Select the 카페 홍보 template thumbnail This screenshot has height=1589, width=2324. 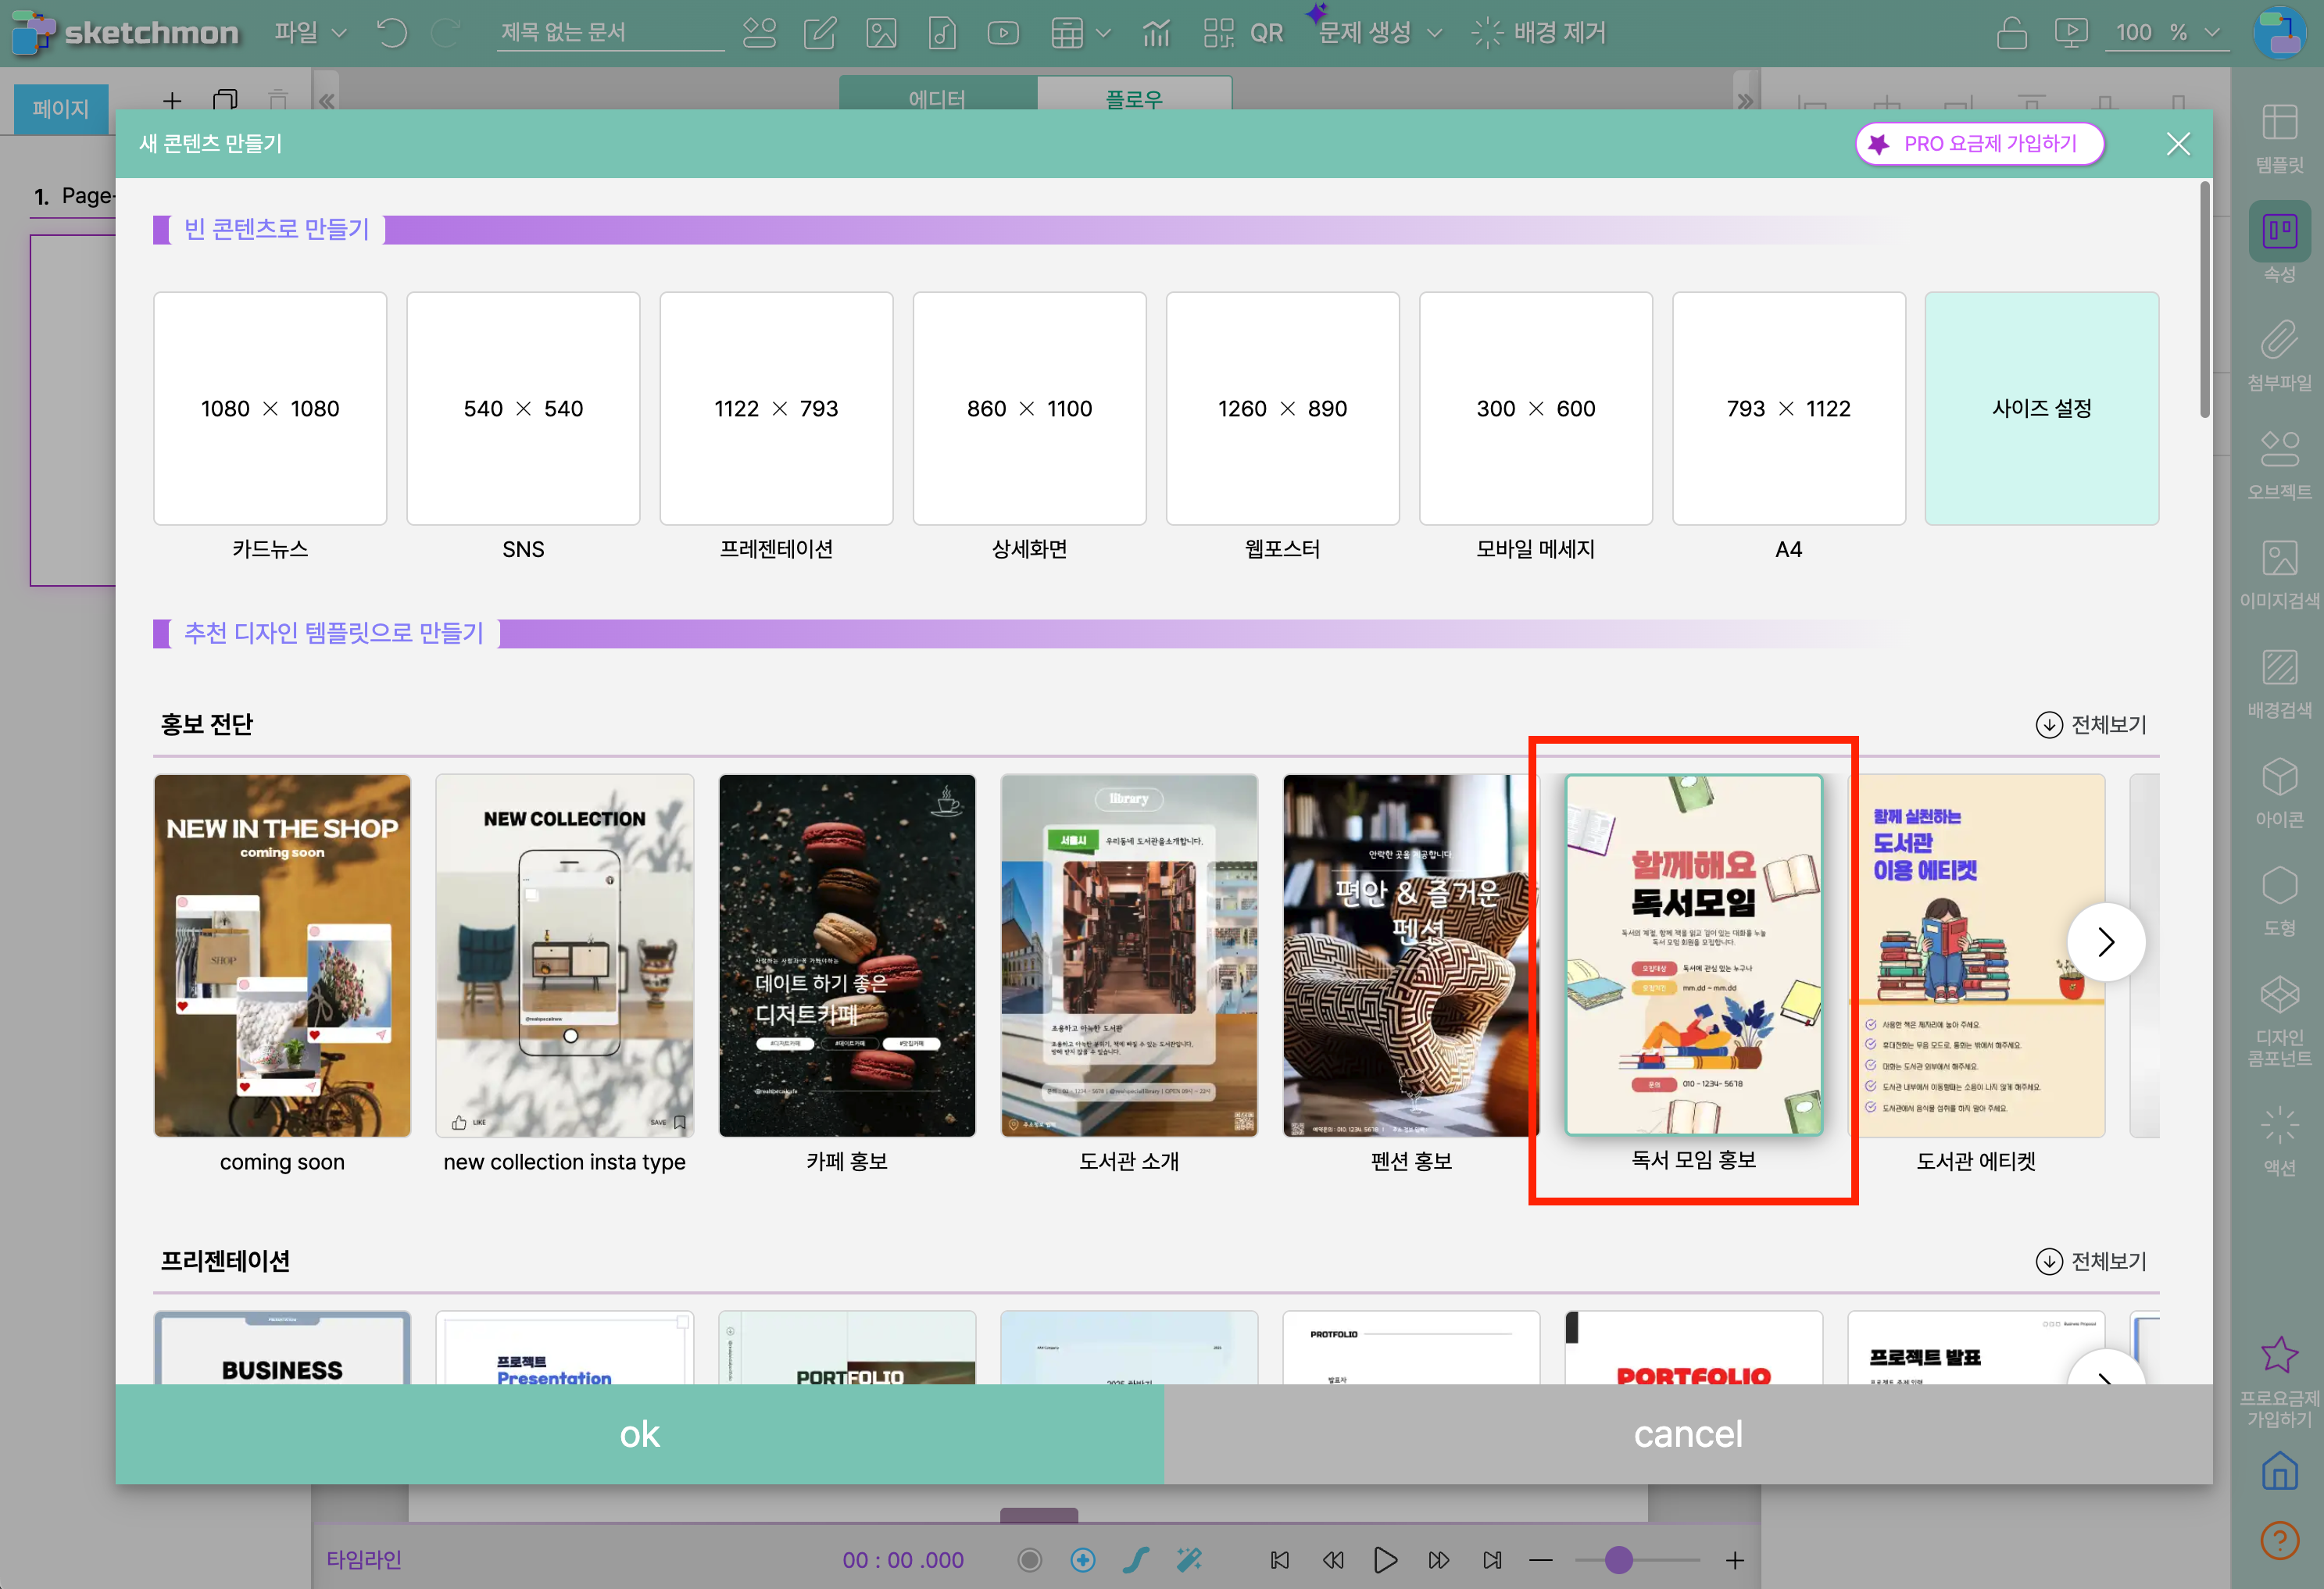(846, 955)
